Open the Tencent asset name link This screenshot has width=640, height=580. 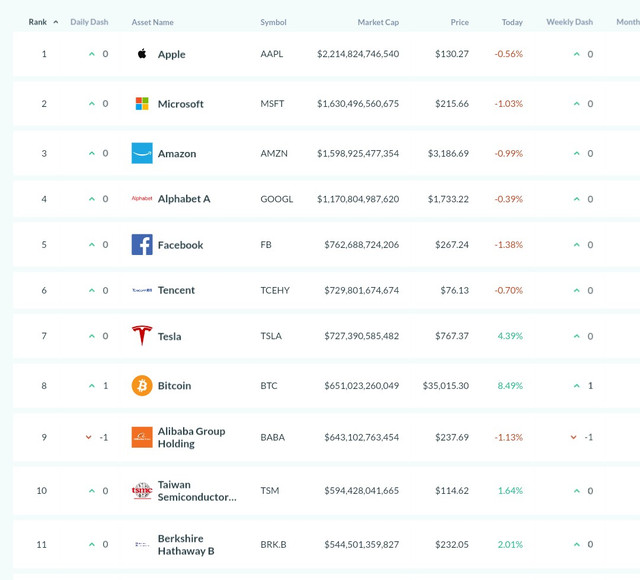click(176, 290)
